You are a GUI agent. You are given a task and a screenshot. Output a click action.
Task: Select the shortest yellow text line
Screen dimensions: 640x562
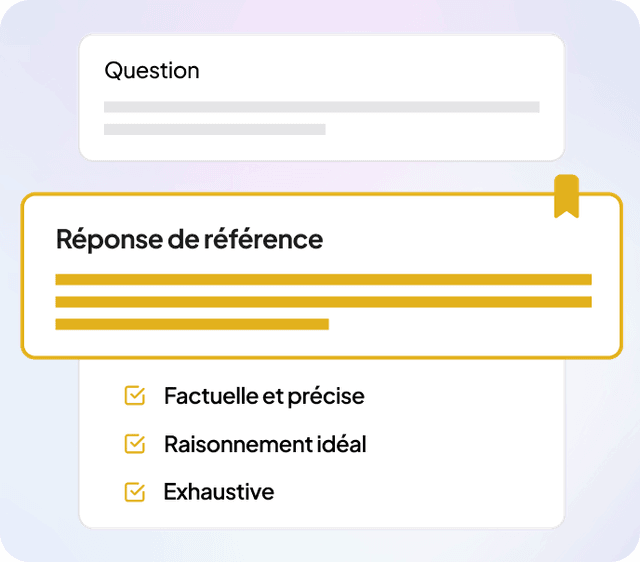[192, 324]
